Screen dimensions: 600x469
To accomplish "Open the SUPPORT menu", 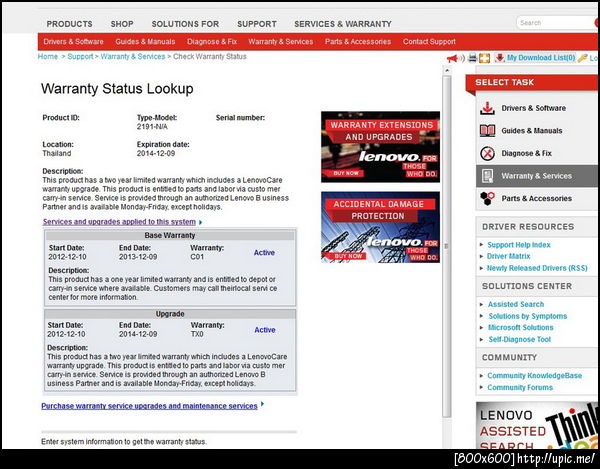I will (257, 24).
